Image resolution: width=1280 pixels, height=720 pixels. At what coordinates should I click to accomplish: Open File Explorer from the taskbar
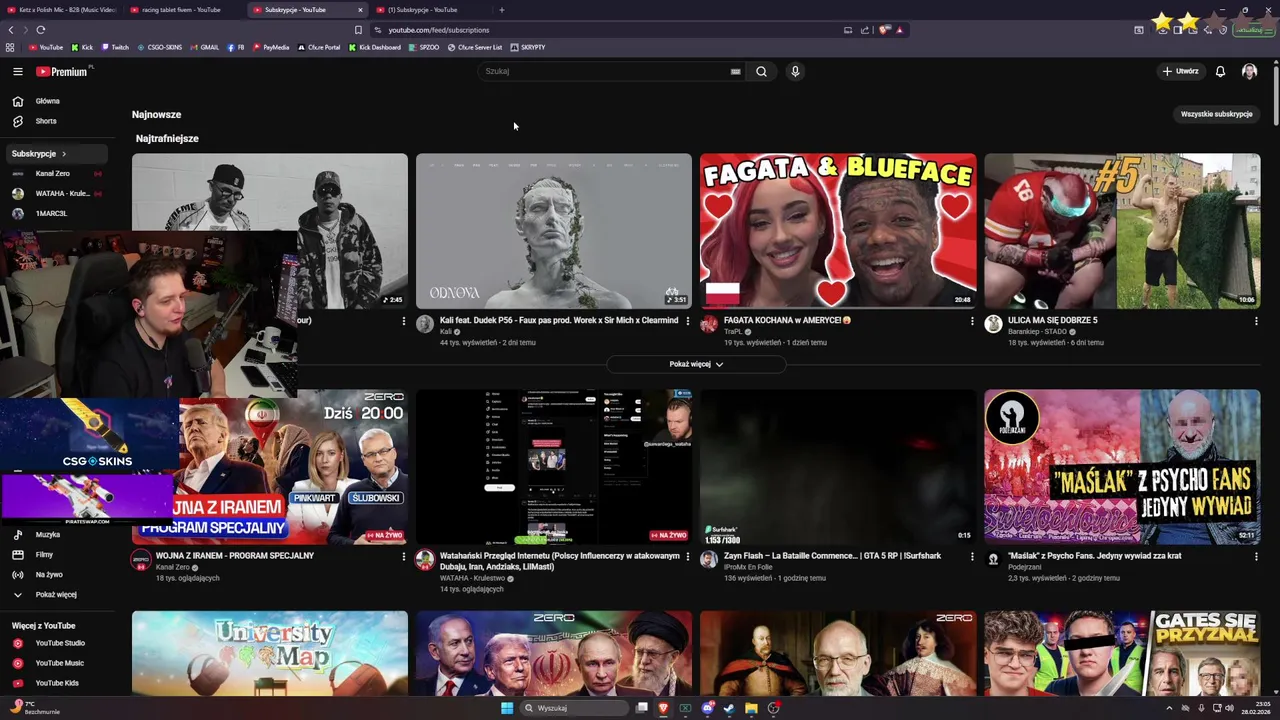[x=751, y=708]
